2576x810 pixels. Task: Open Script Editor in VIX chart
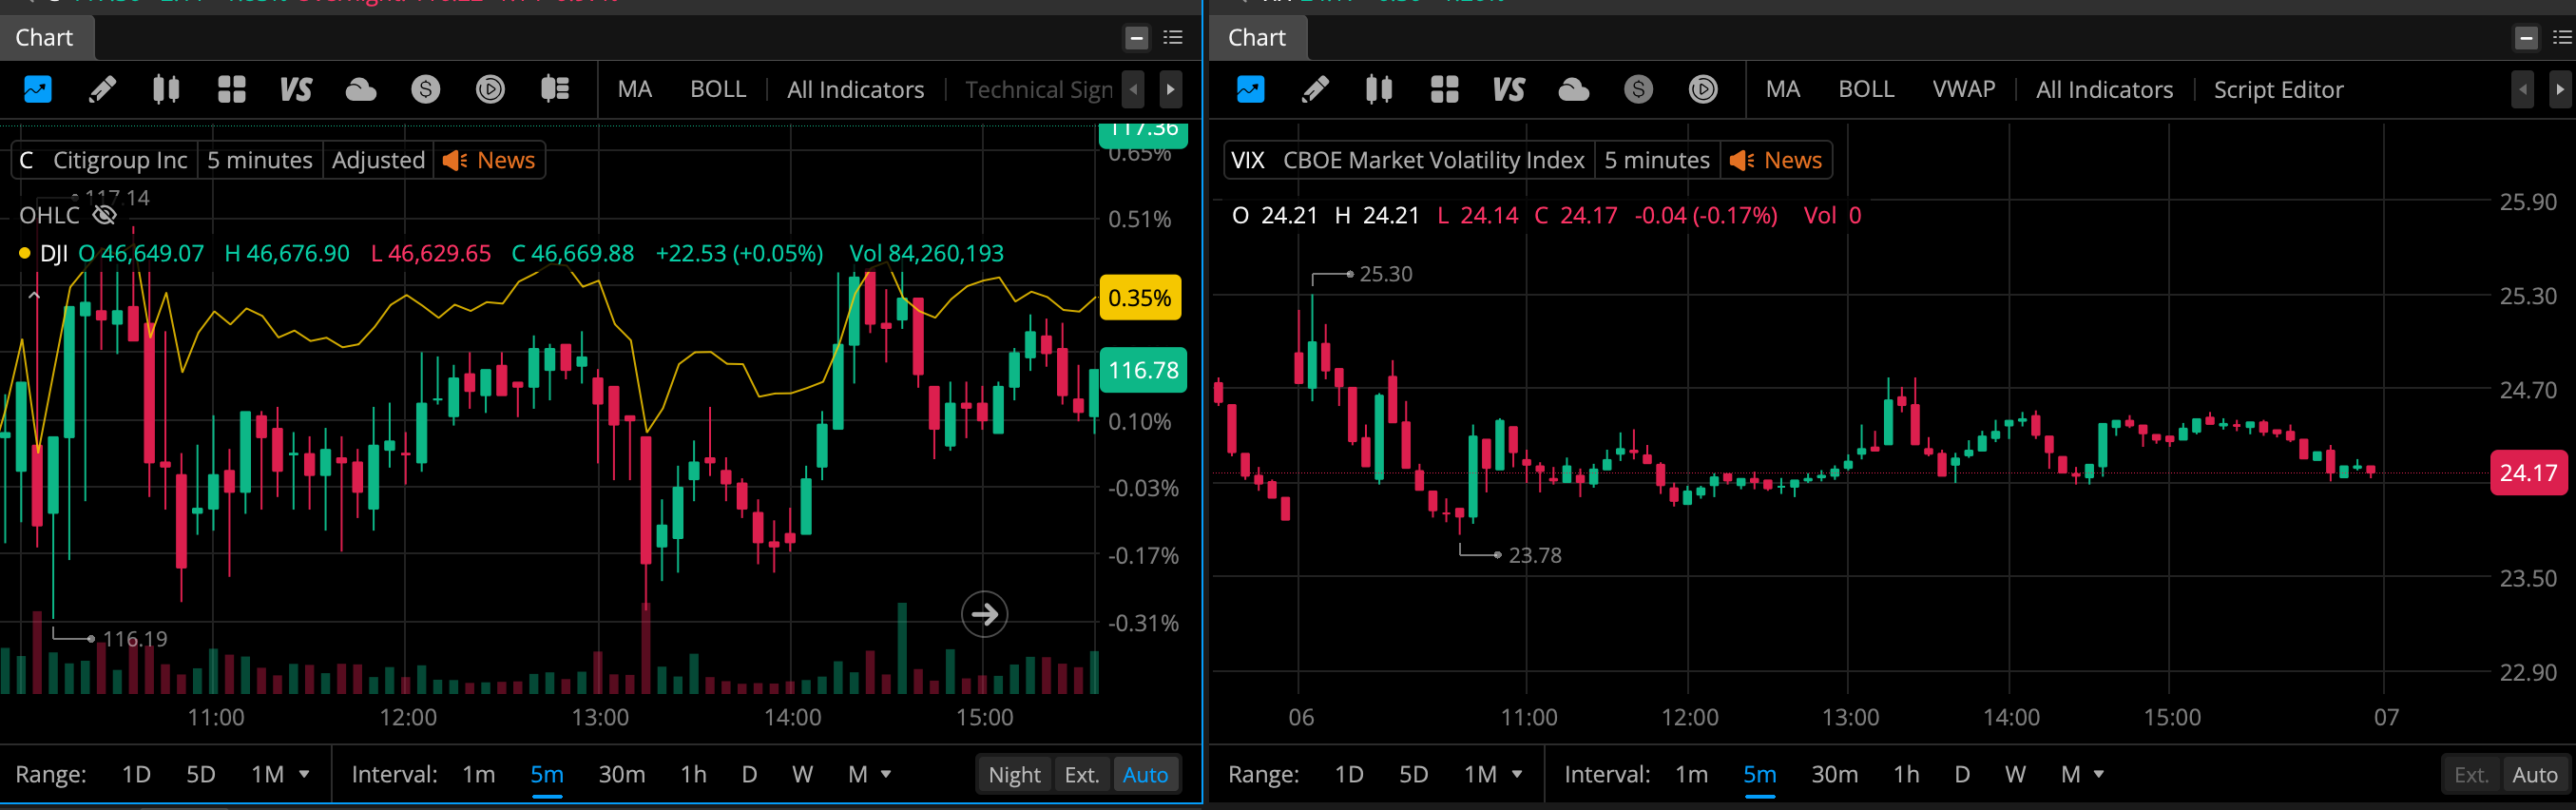click(2277, 90)
